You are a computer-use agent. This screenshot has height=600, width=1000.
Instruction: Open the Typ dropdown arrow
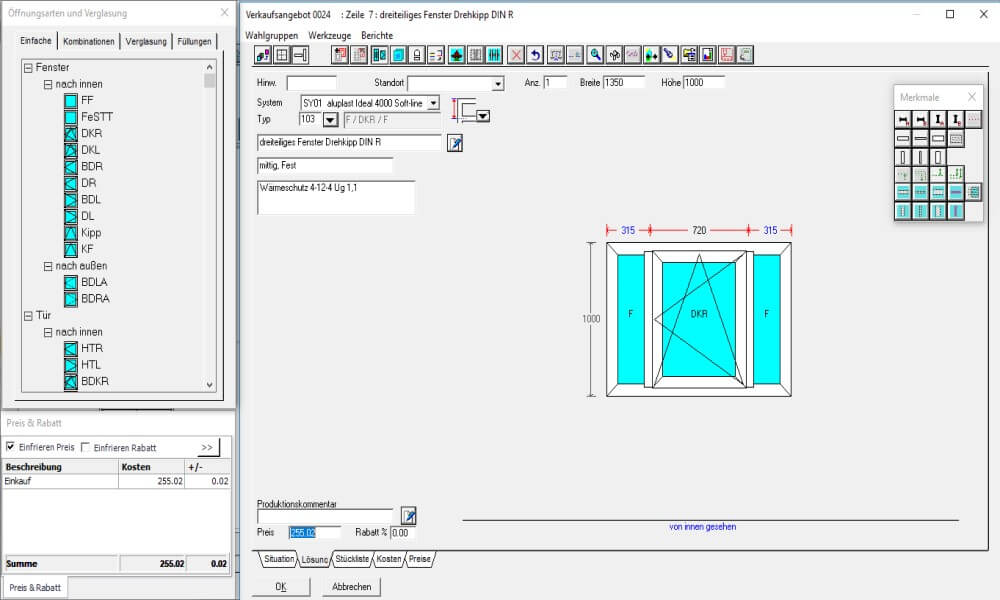pos(330,120)
